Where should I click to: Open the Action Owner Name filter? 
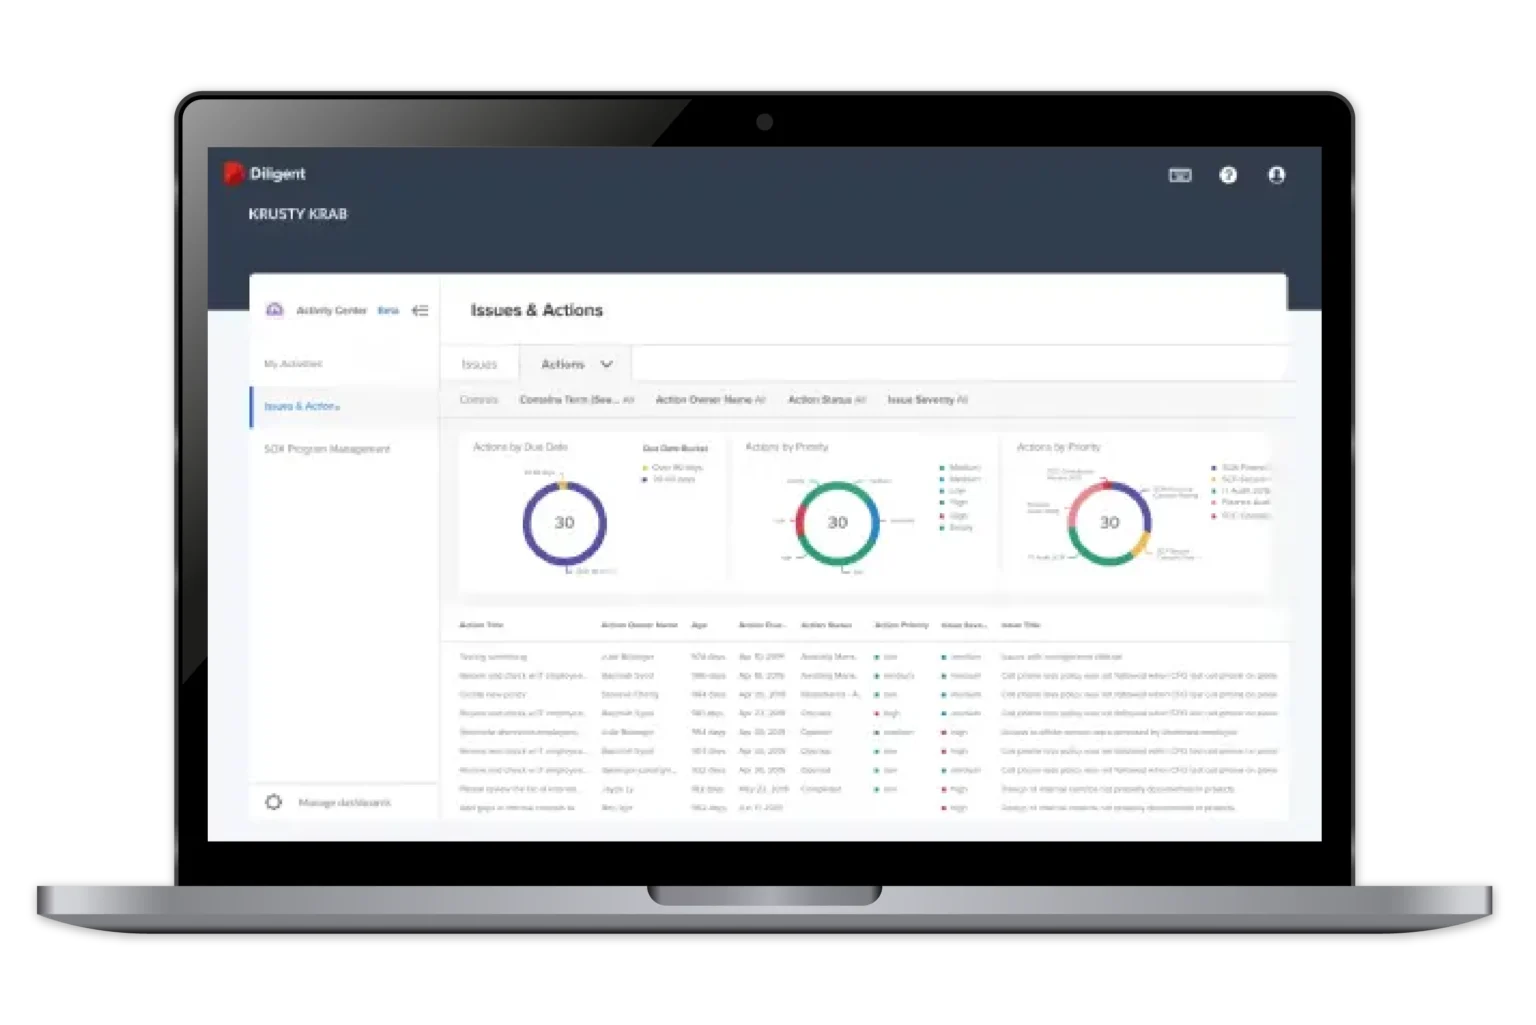tap(710, 399)
